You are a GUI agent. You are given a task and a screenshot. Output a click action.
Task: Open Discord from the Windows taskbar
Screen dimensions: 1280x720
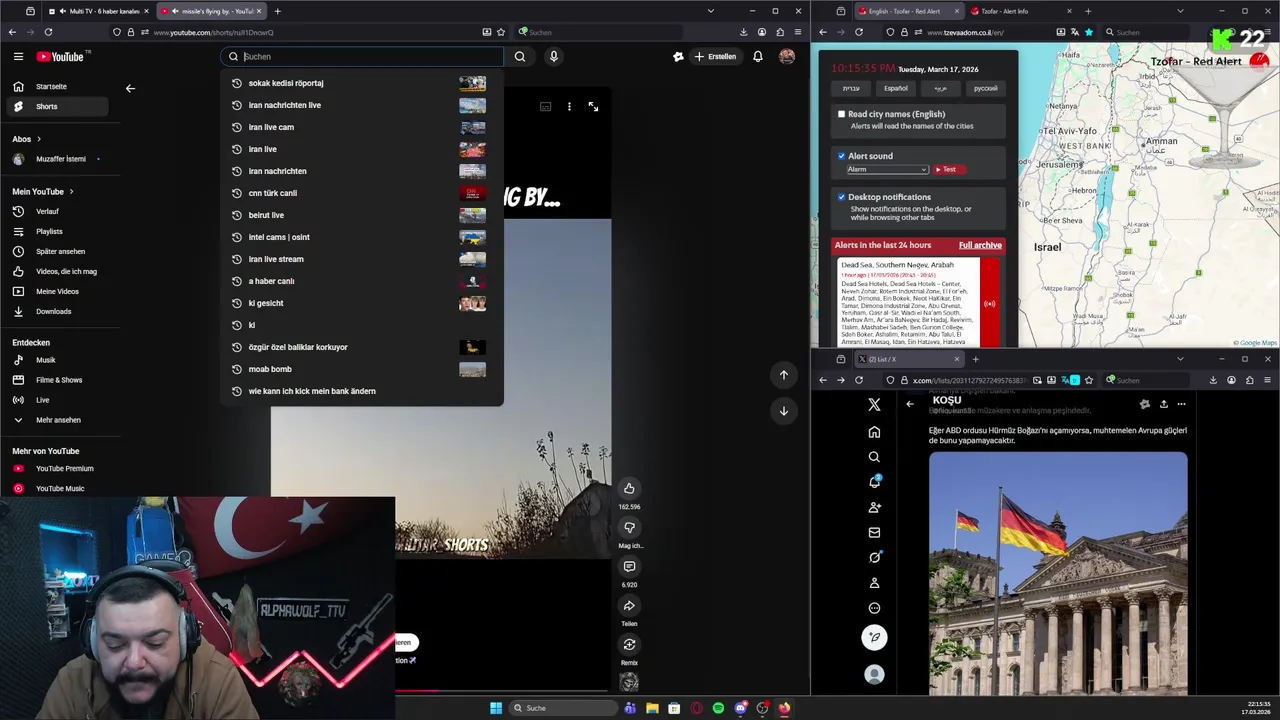[x=740, y=708]
